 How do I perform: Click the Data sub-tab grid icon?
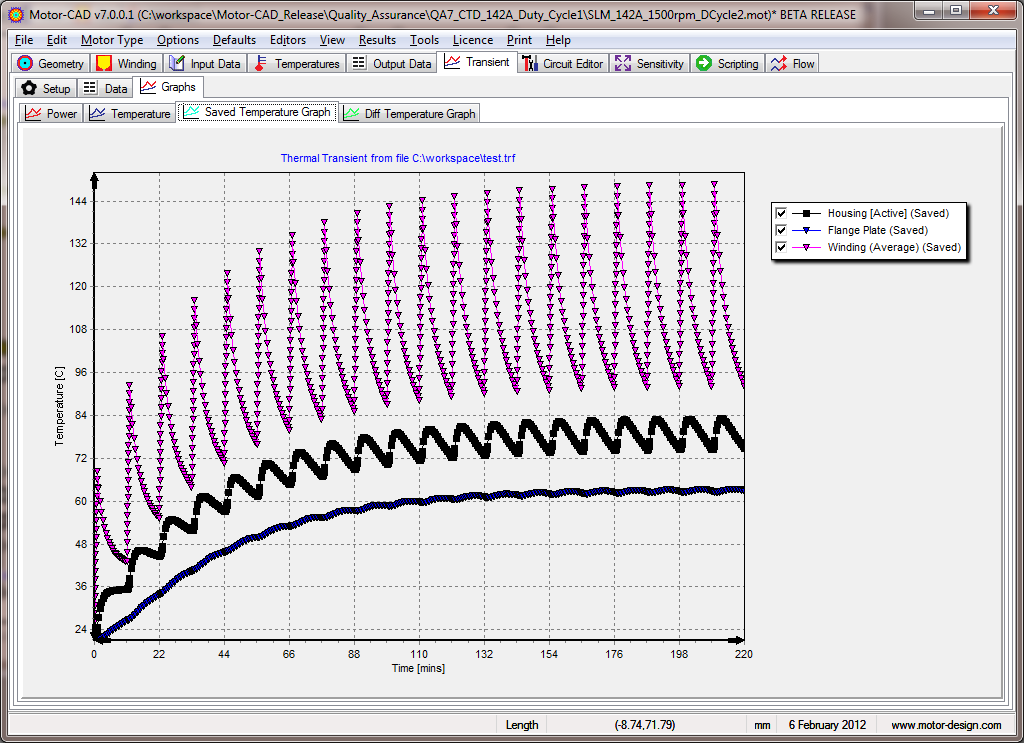pos(90,88)
